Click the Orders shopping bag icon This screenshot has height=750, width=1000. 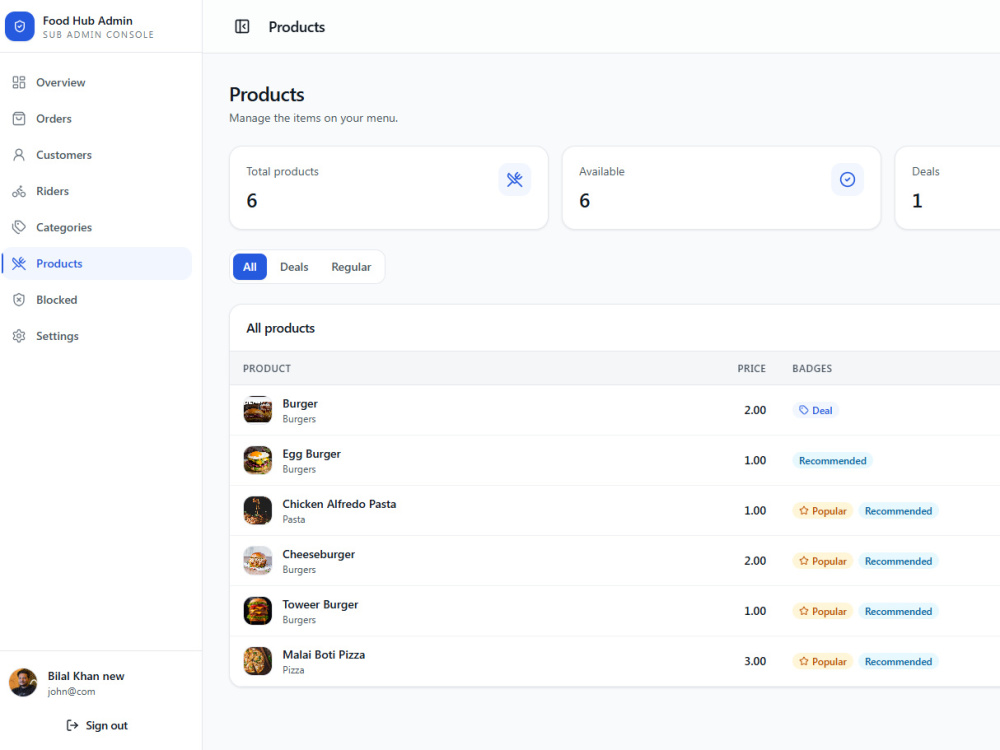tap(19, 119)
